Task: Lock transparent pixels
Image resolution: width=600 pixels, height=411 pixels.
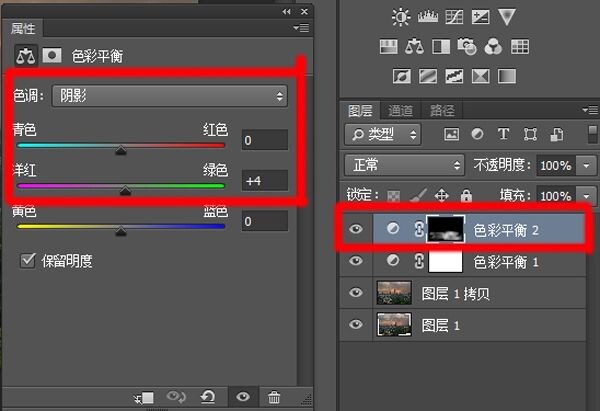Action: 393,196
